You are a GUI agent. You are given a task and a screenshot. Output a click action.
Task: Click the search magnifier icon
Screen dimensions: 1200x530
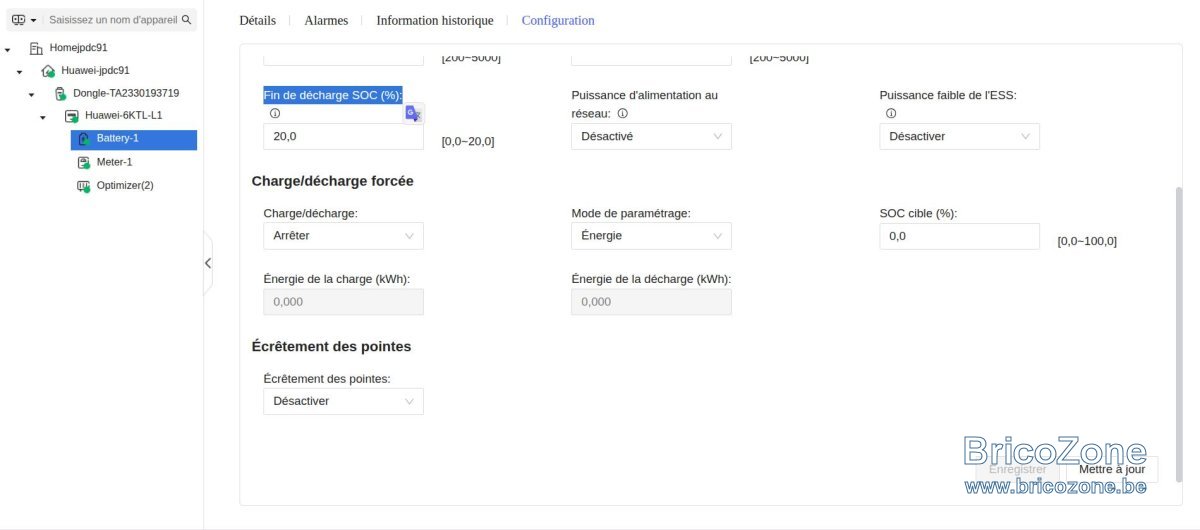point(186,19)
